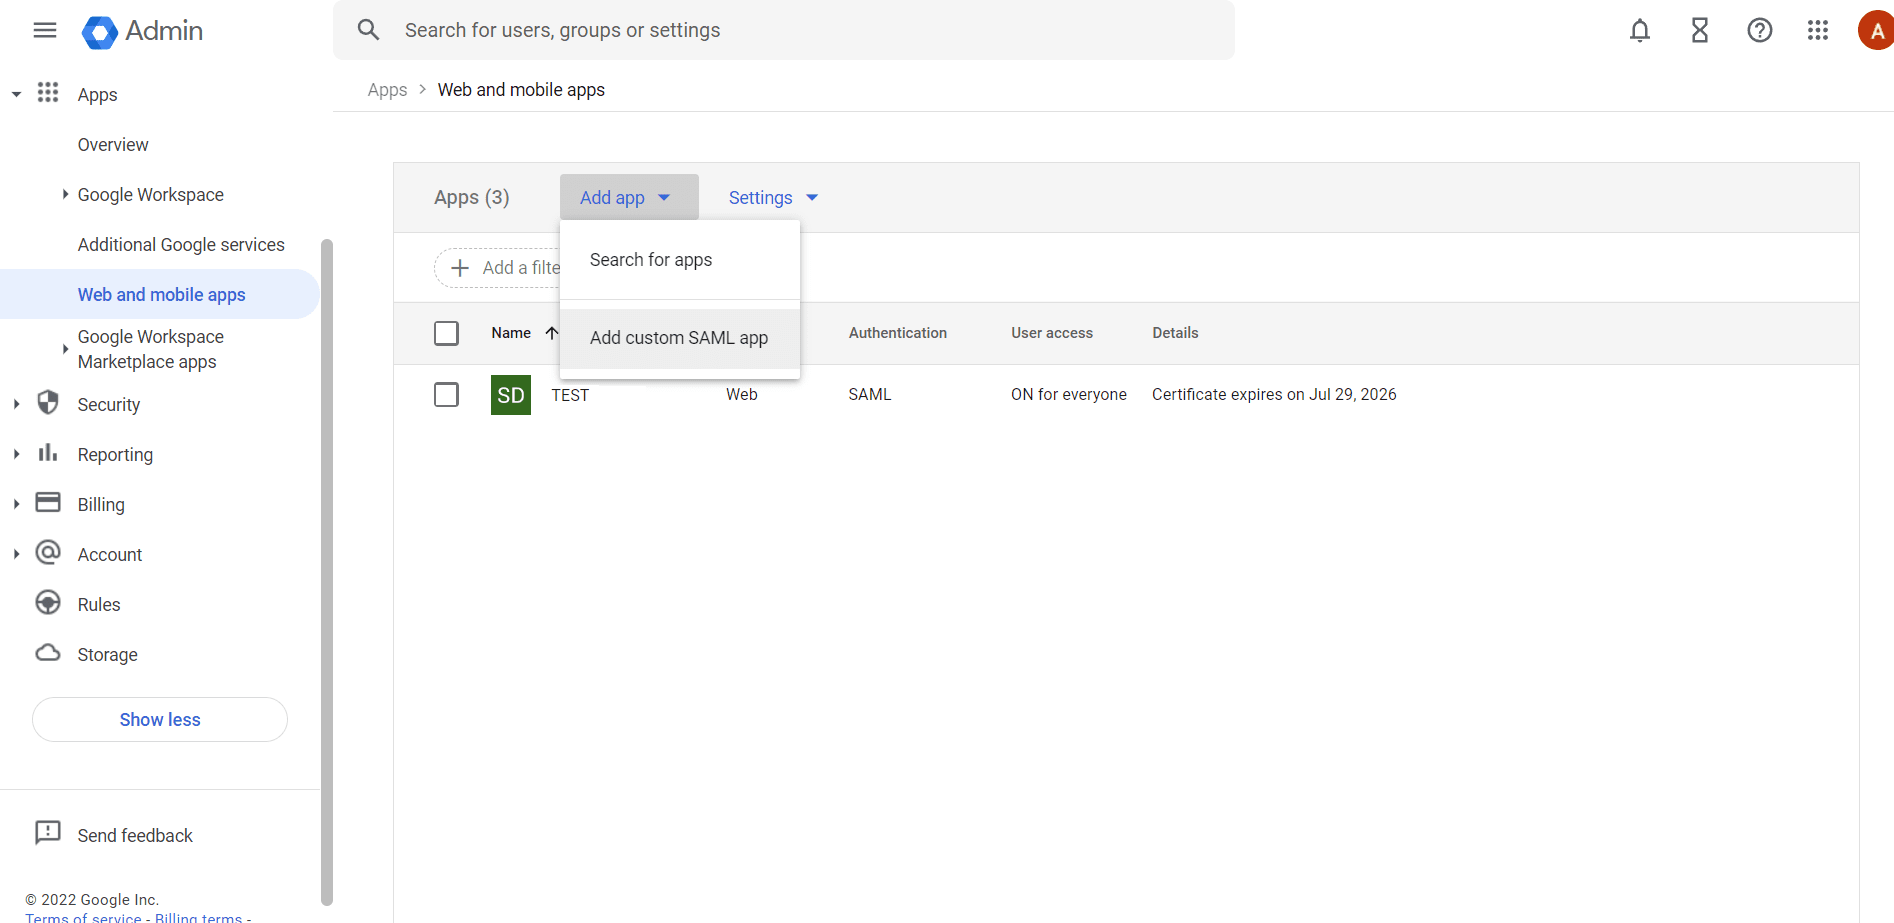Select the TEST app checkbox

pyautogui.click(x=446, y=395)
